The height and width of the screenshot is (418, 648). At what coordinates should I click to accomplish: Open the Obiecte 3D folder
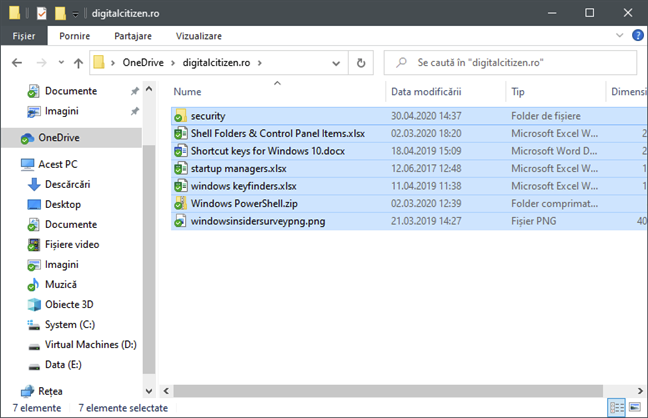69,304
